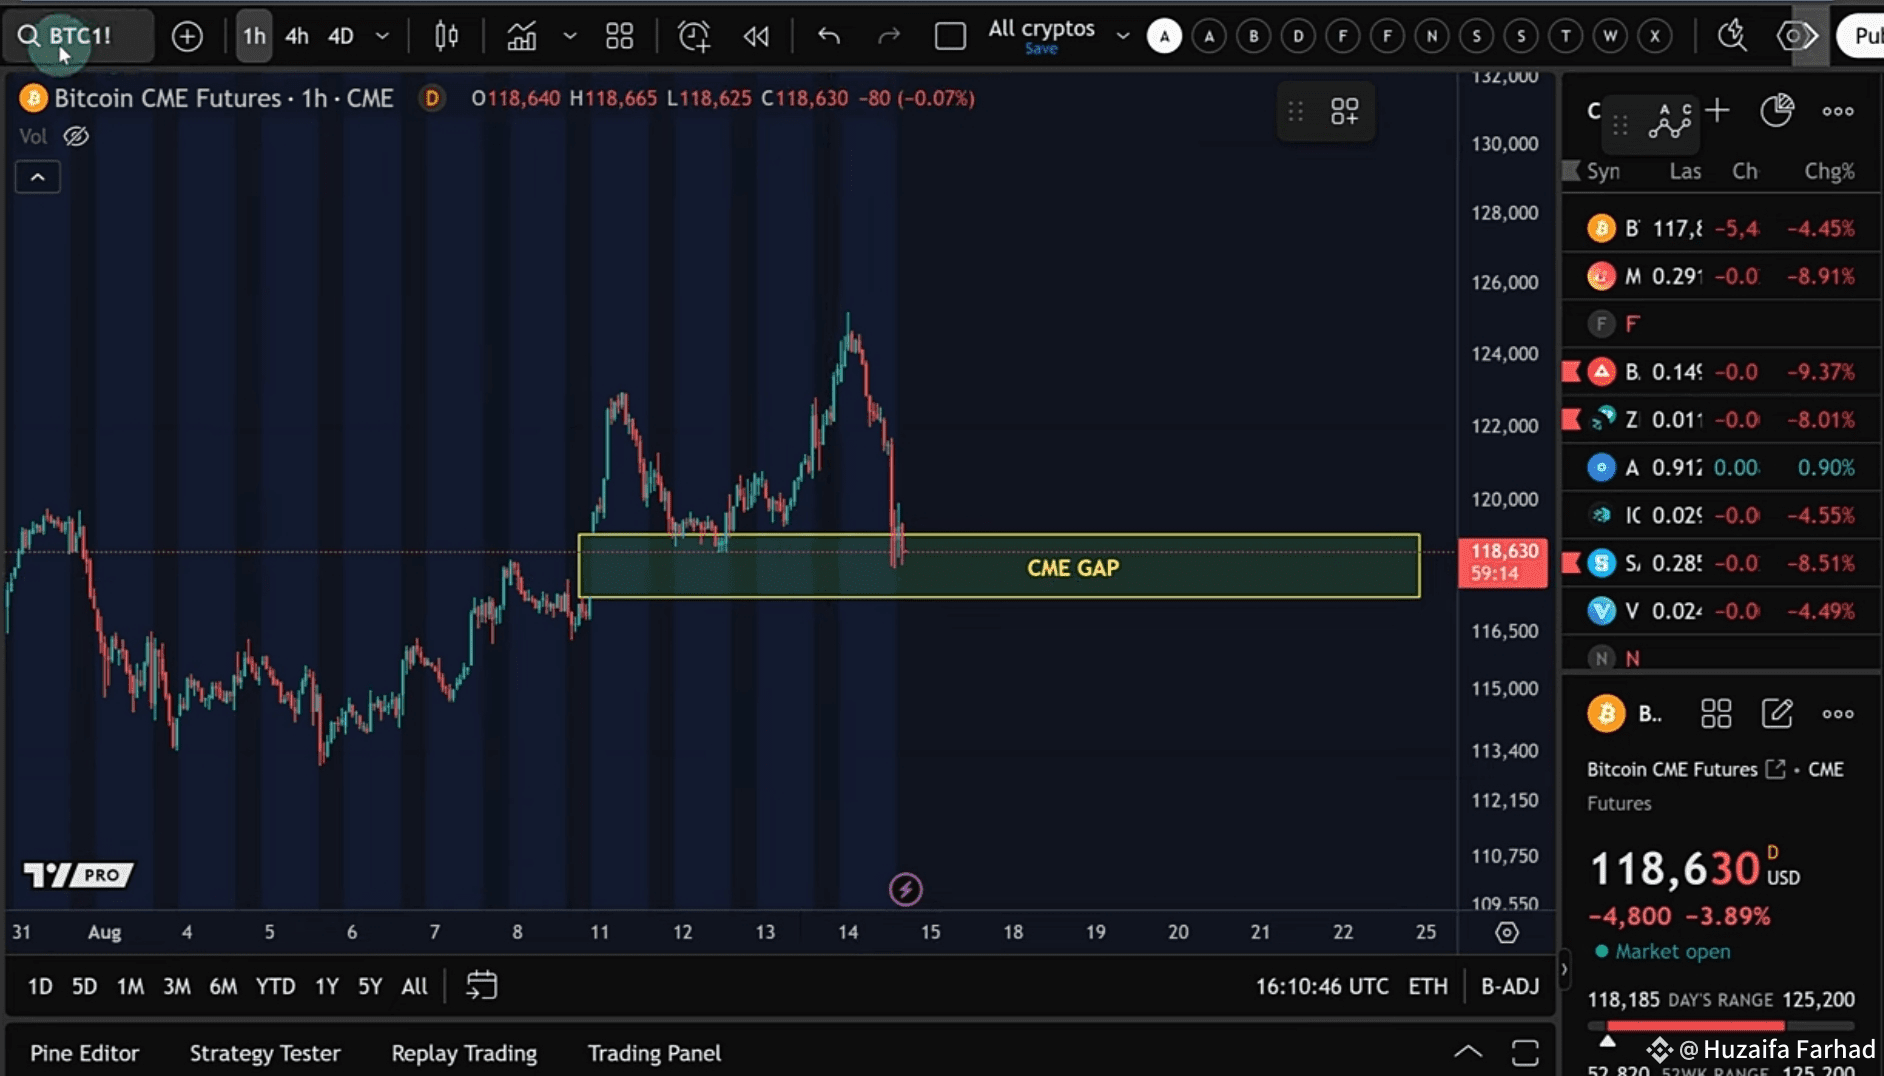Expand the All cryptos layout dropdown arrow
Image resolution: width=1884 pixels, height=1076 pixels.
pos(1123,36)
